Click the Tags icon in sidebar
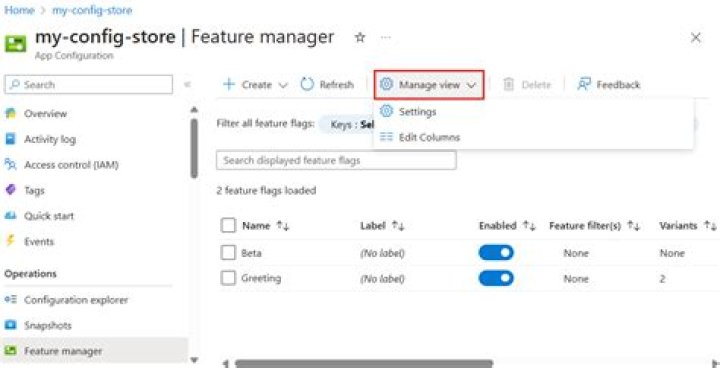The image size is (720, 368). [x=10, y=190]
